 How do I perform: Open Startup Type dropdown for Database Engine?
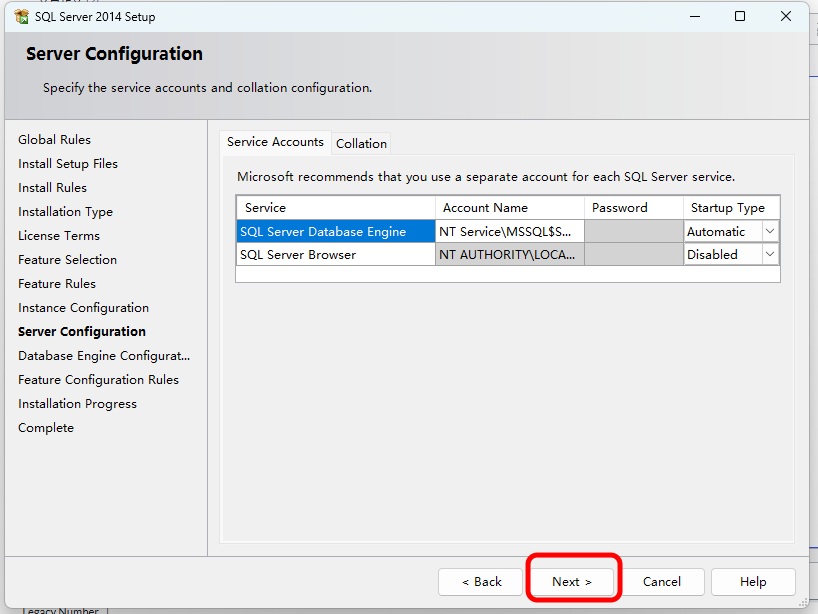click(x=769, y=231)
